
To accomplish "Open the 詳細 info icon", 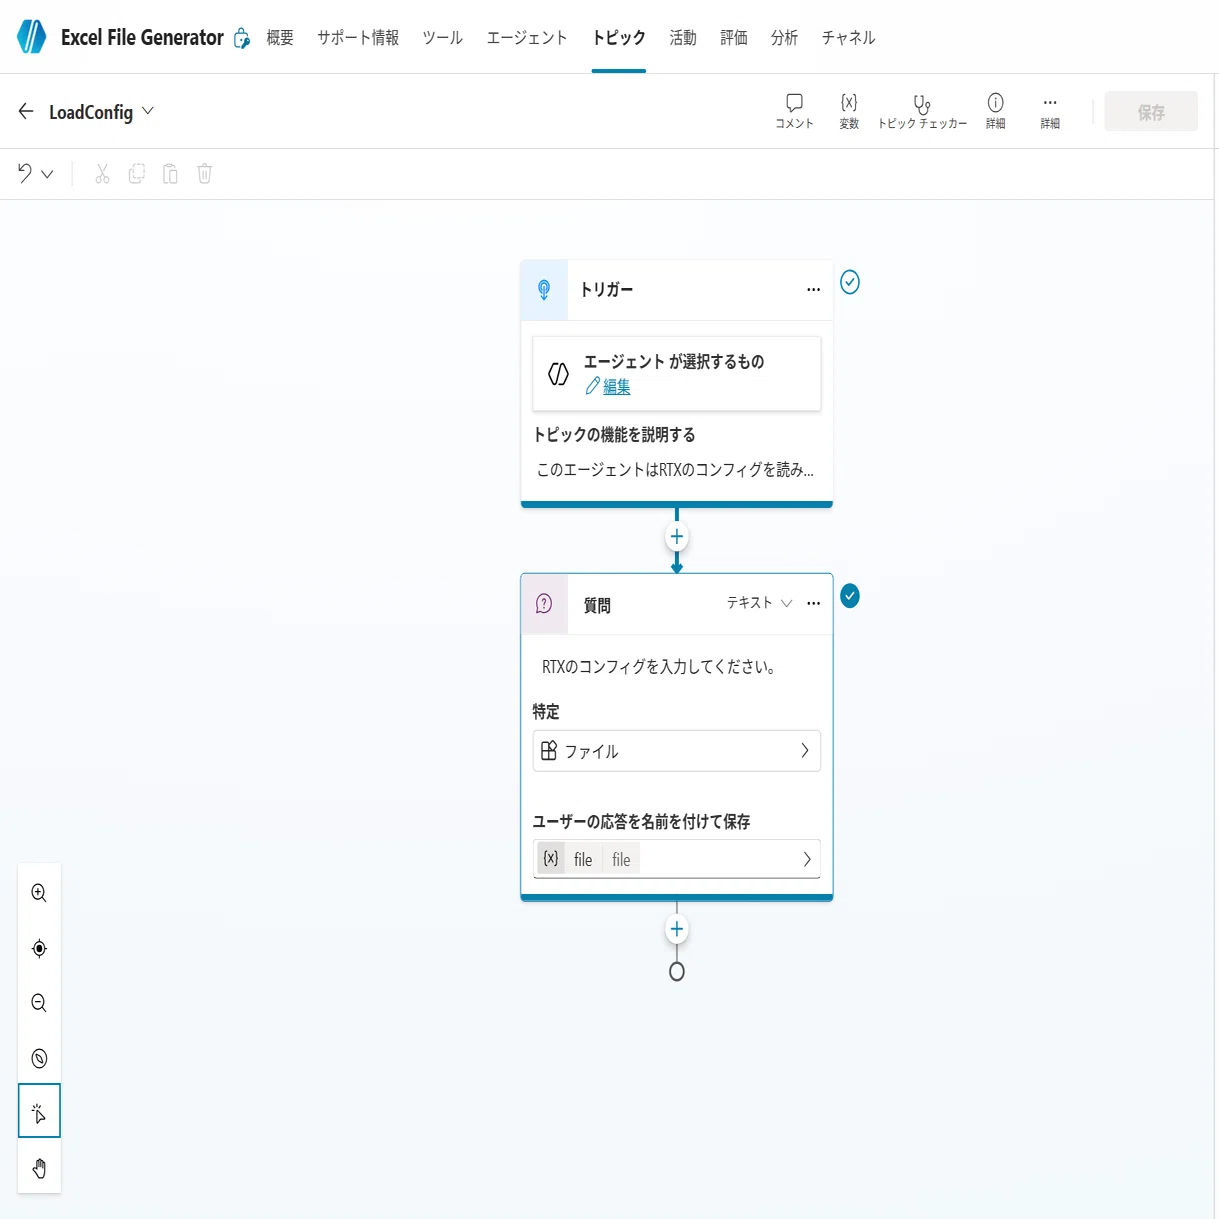I will (995, 111).
